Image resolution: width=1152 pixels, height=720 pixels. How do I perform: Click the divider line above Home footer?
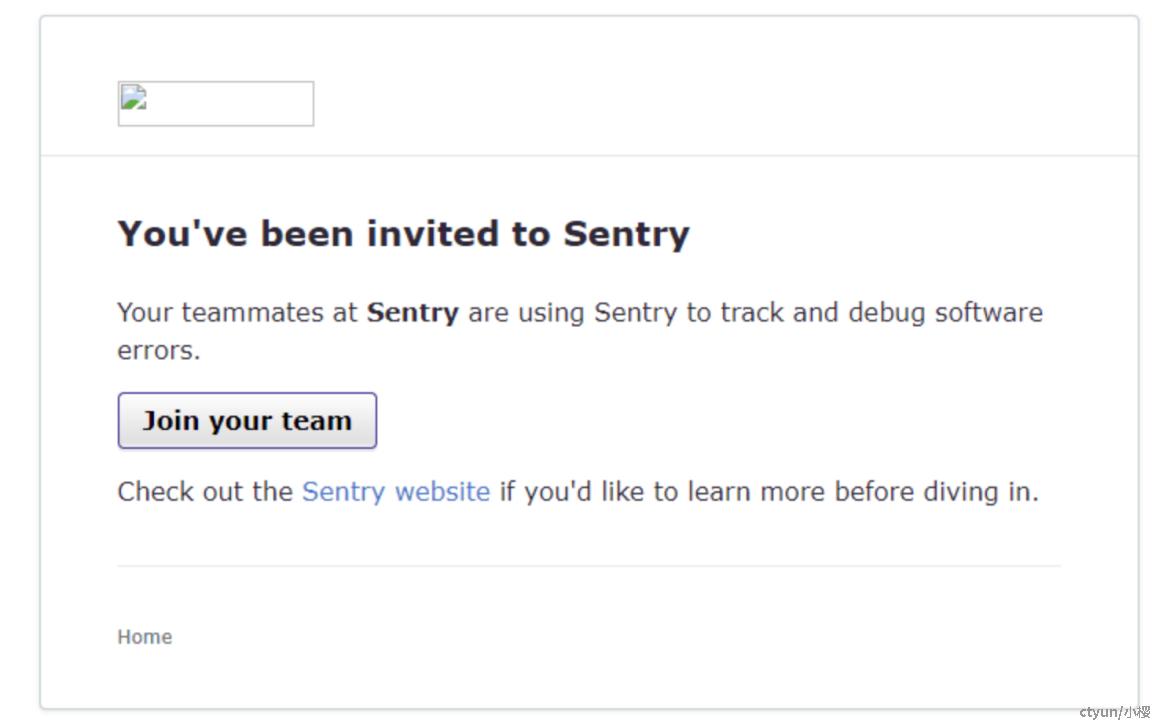(589, 566)
